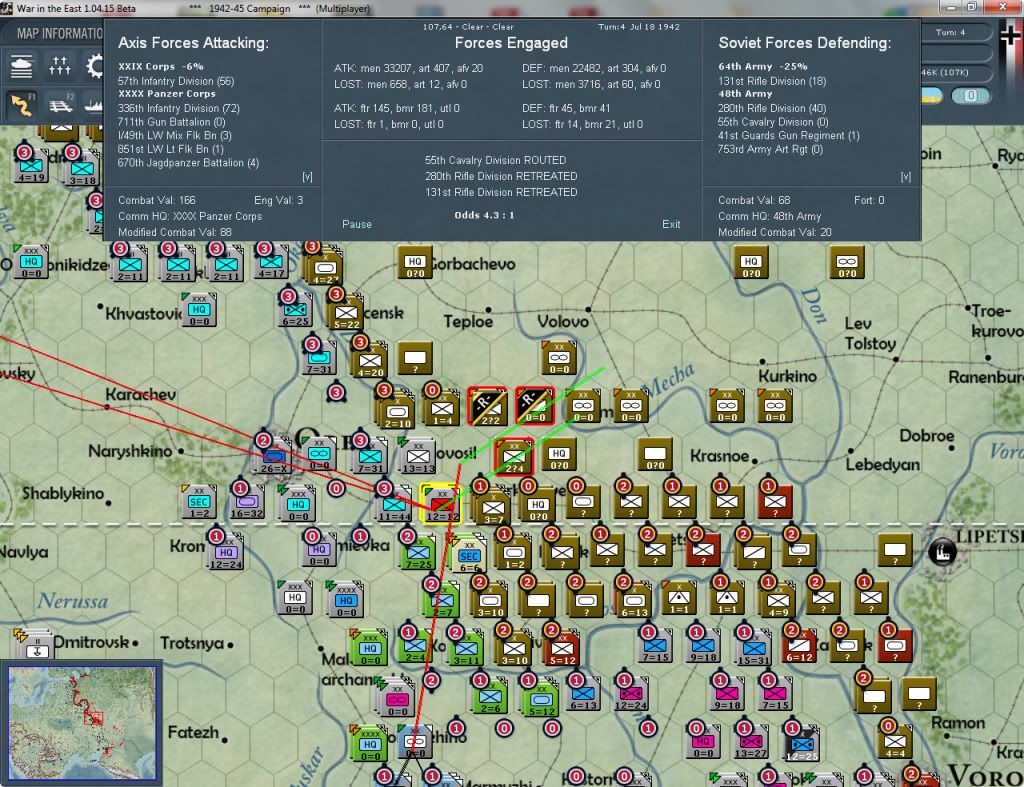This screenshot has height=787, width=1024.
Task: Select the red 5=12 infantry counter
Action: point(562,648)
